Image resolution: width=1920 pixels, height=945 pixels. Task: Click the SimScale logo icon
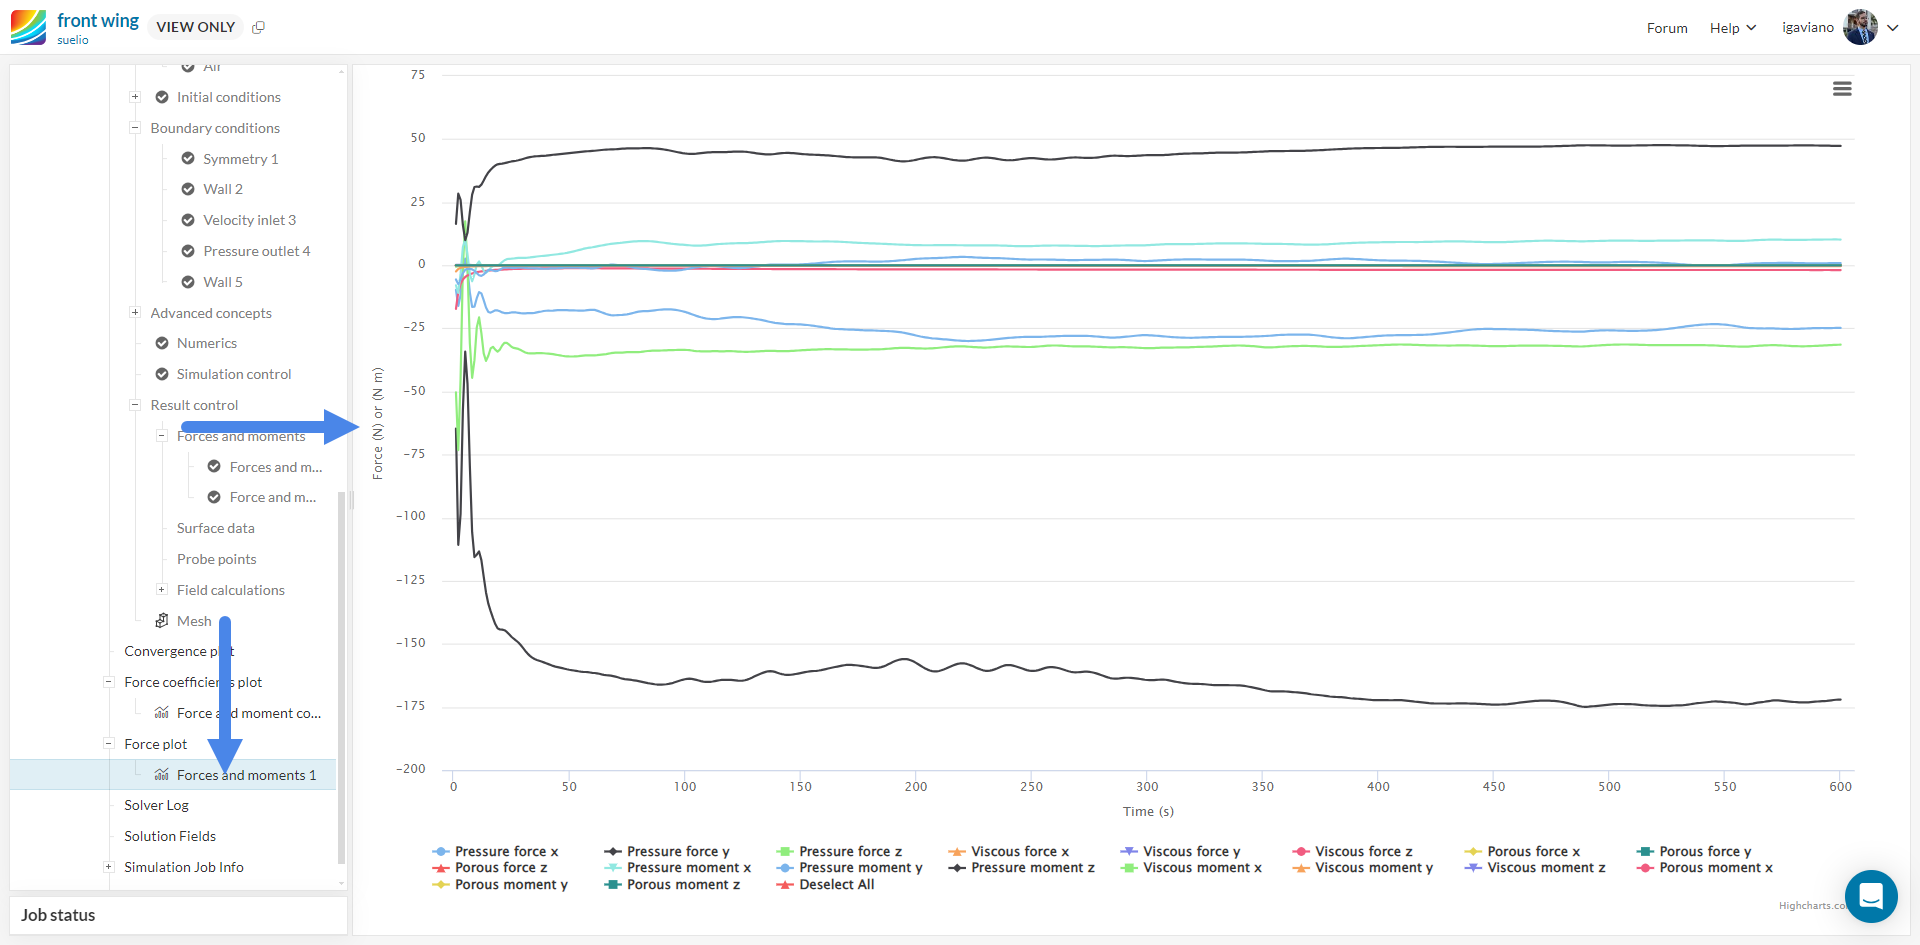[28, 27]
